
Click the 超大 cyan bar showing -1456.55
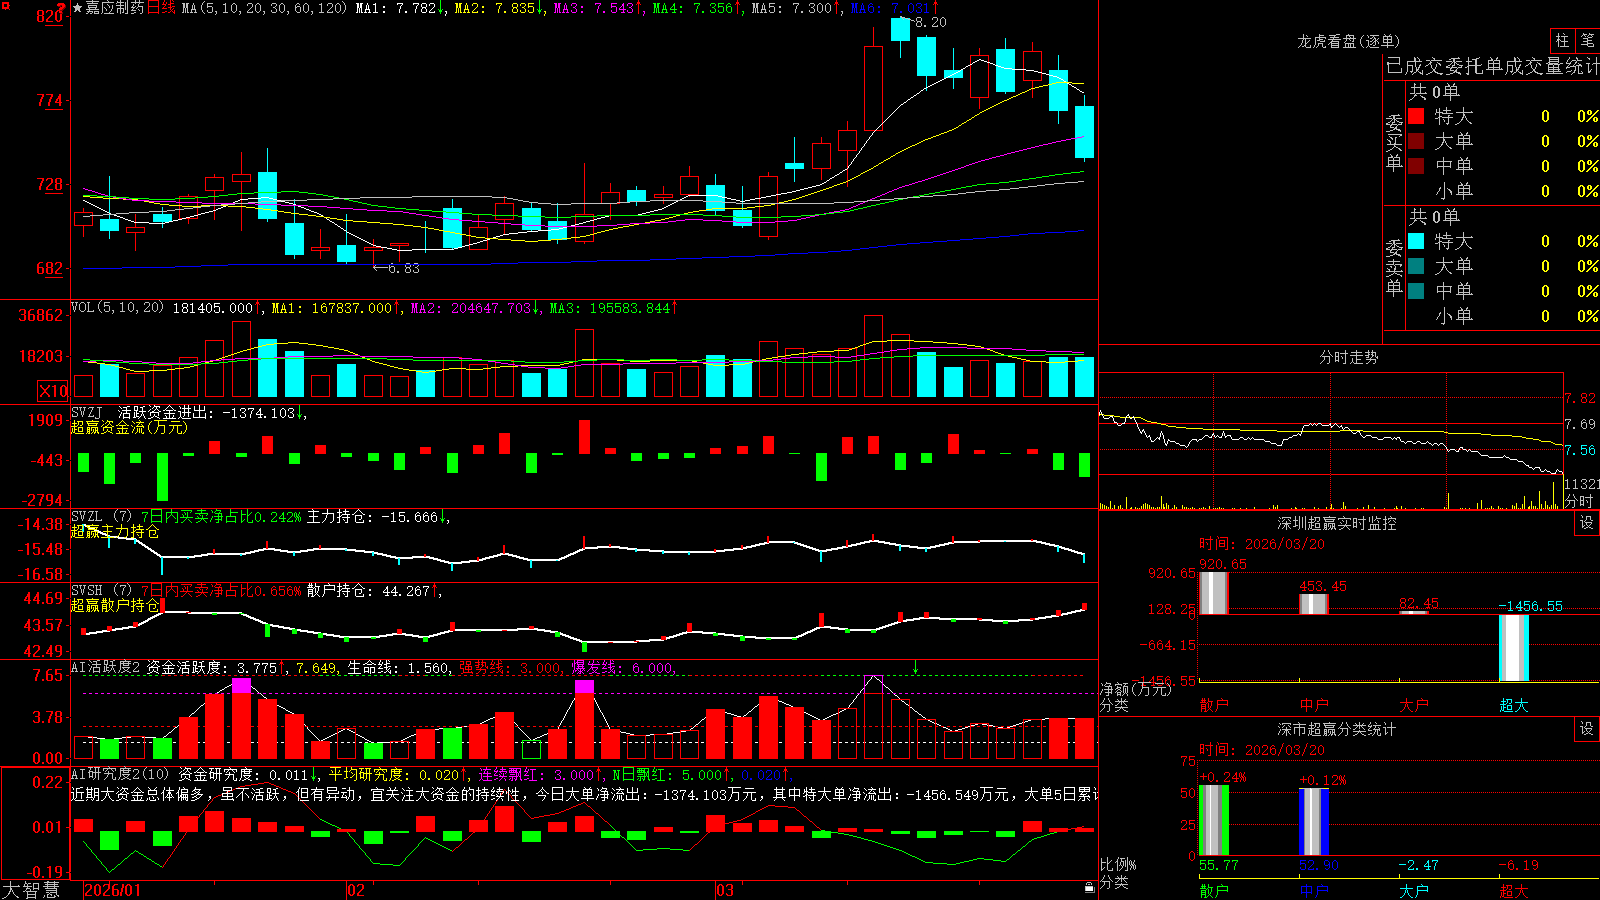coord(1513,648)
